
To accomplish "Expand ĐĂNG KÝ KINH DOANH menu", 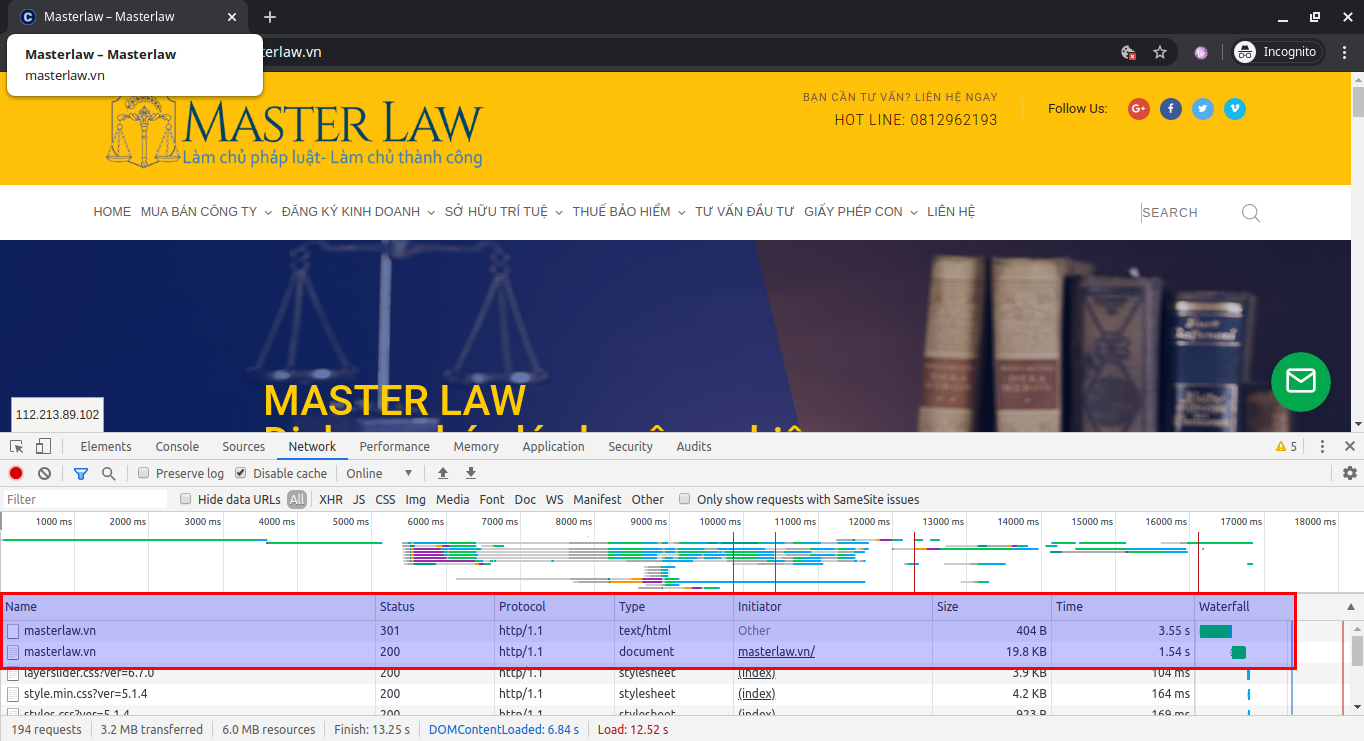I will coord(359,212).
